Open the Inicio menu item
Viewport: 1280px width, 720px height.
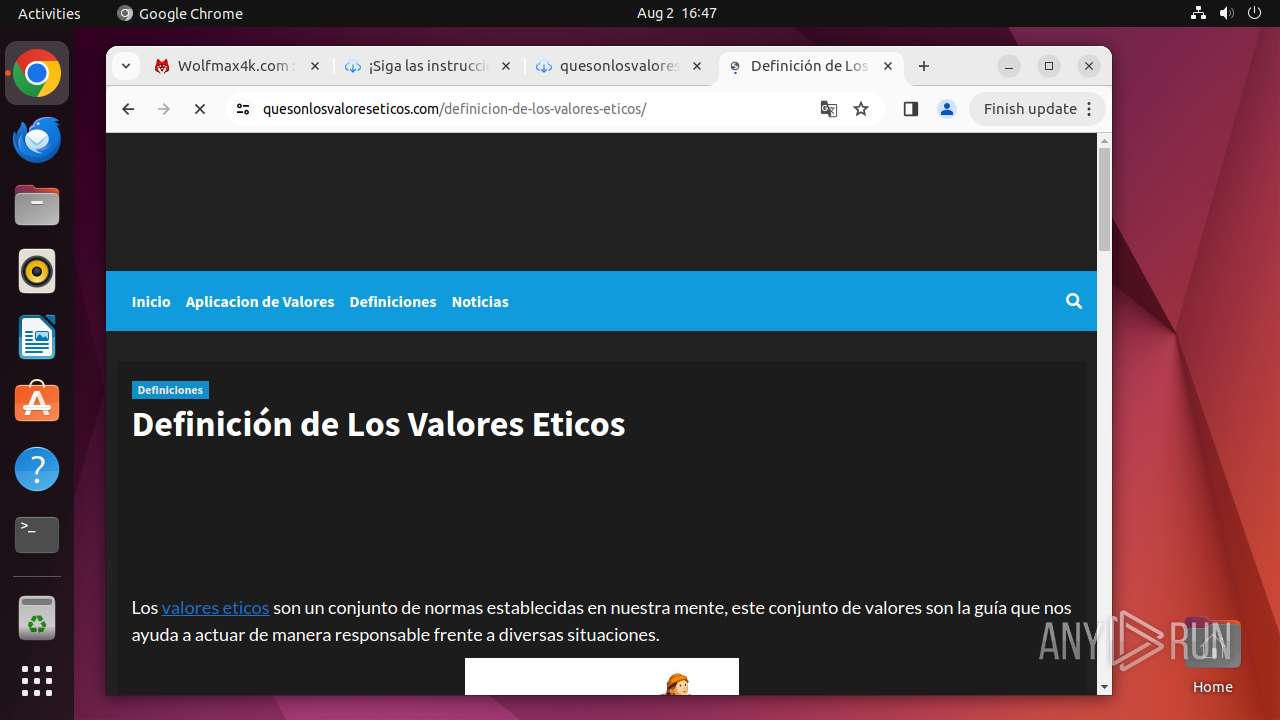click(151, 301)
